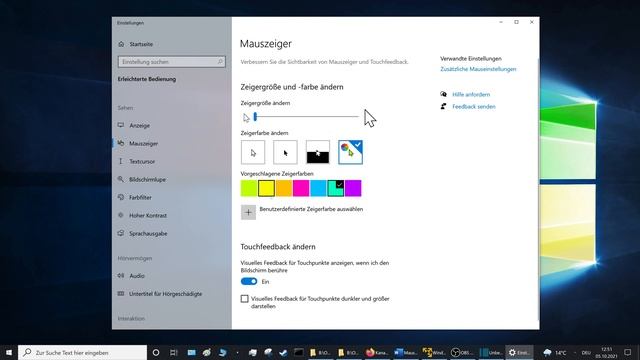Open OBS Studio in taskbar

coord(462,352)
